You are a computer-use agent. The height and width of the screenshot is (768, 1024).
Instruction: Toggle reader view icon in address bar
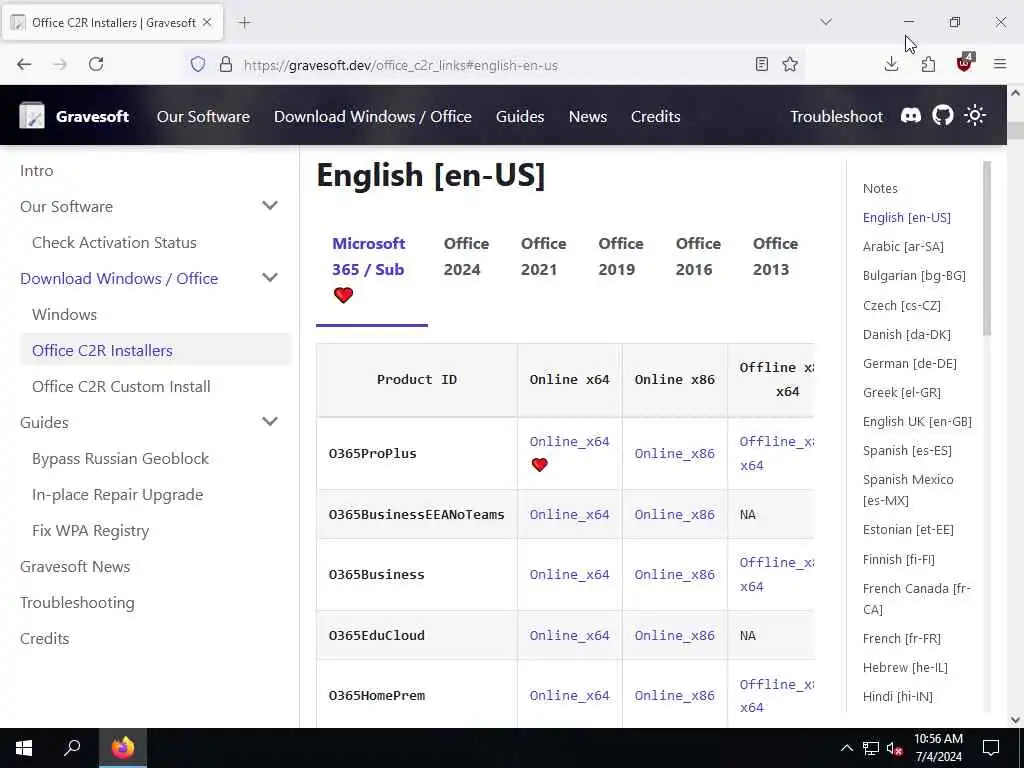pyautogui.click(x=761, y=64)
